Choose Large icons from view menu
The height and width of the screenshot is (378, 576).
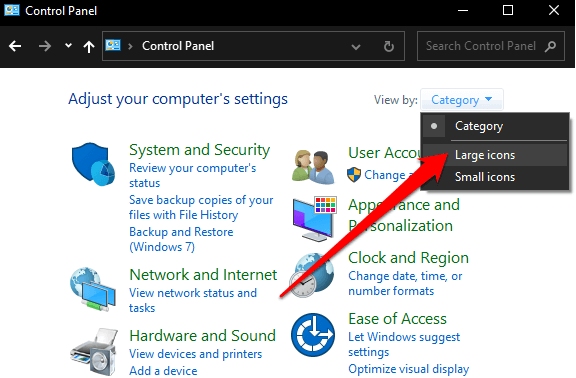(495, 155)
